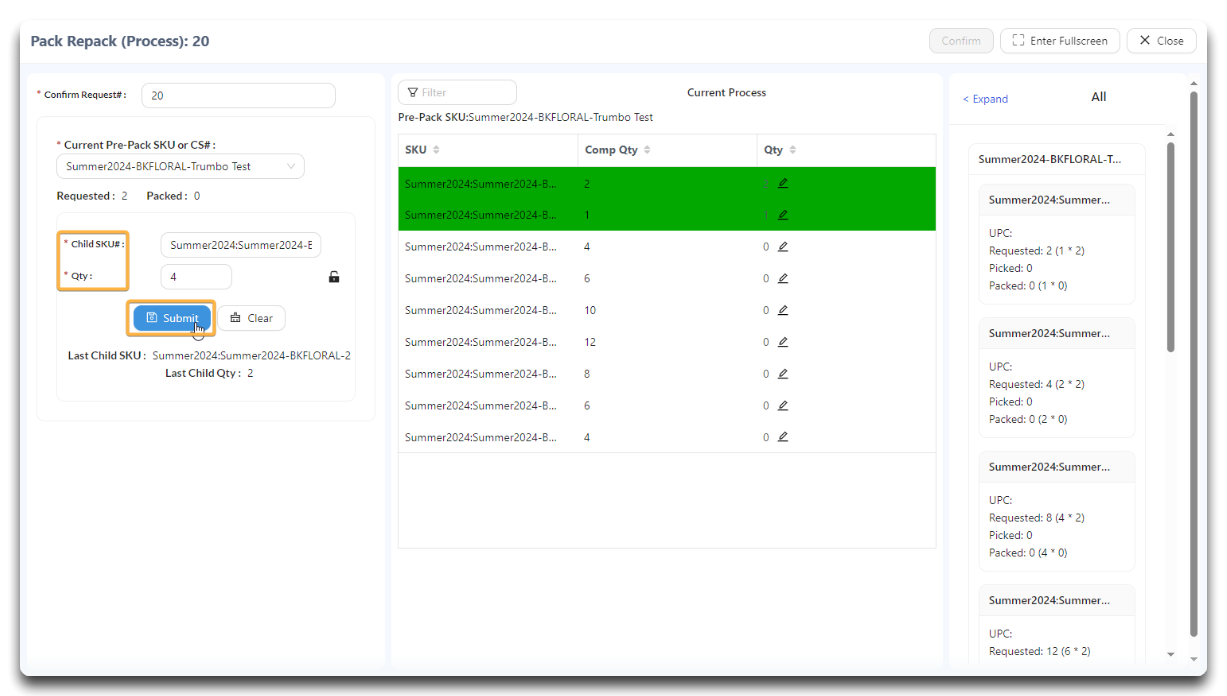This screenshot has width=1227, height=696.
Task: Click the greyed-out Confirm button
Action: coord(961,41)
